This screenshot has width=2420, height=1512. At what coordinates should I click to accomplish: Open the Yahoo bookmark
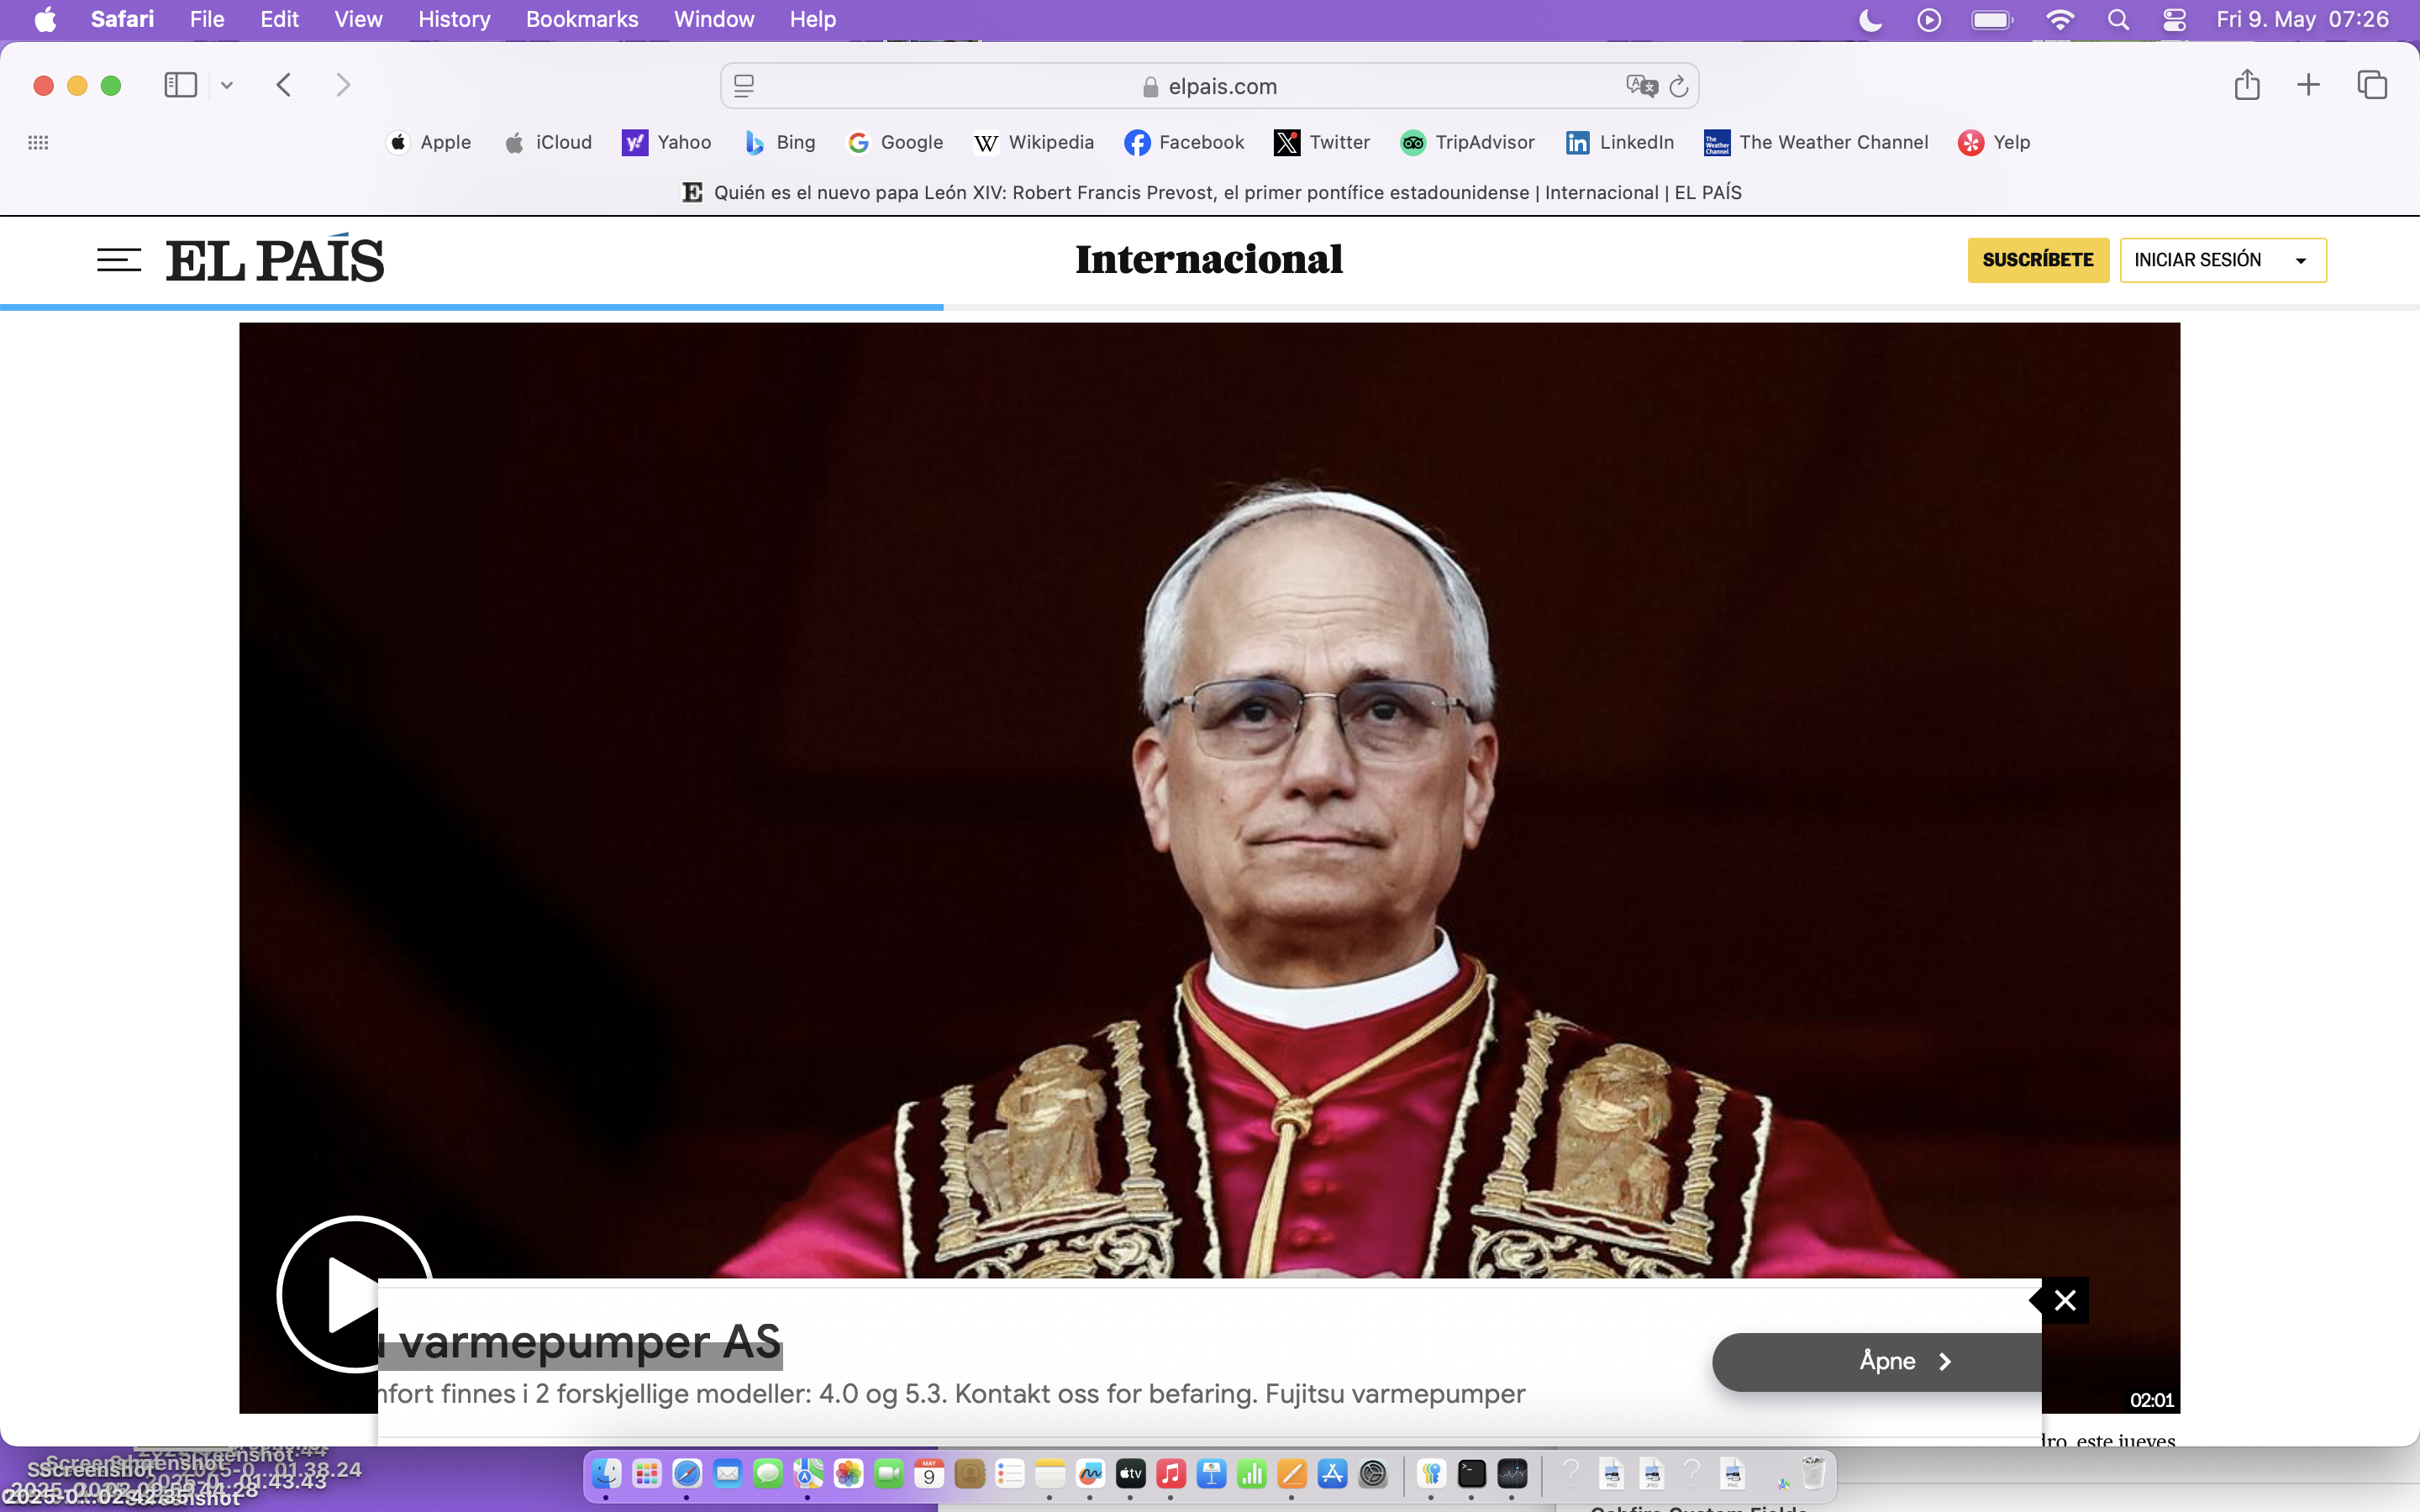pyautogui.click(x=666, y=142)
